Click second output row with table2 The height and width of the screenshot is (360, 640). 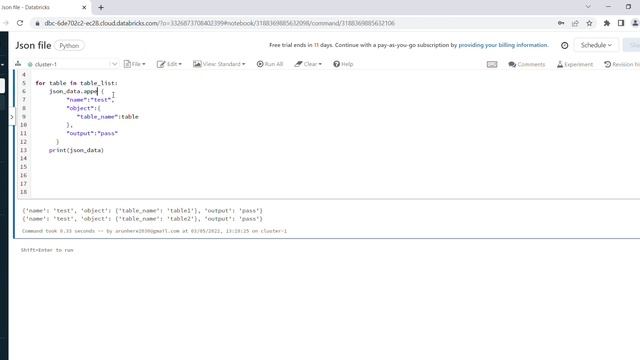[x=142, y=219]
